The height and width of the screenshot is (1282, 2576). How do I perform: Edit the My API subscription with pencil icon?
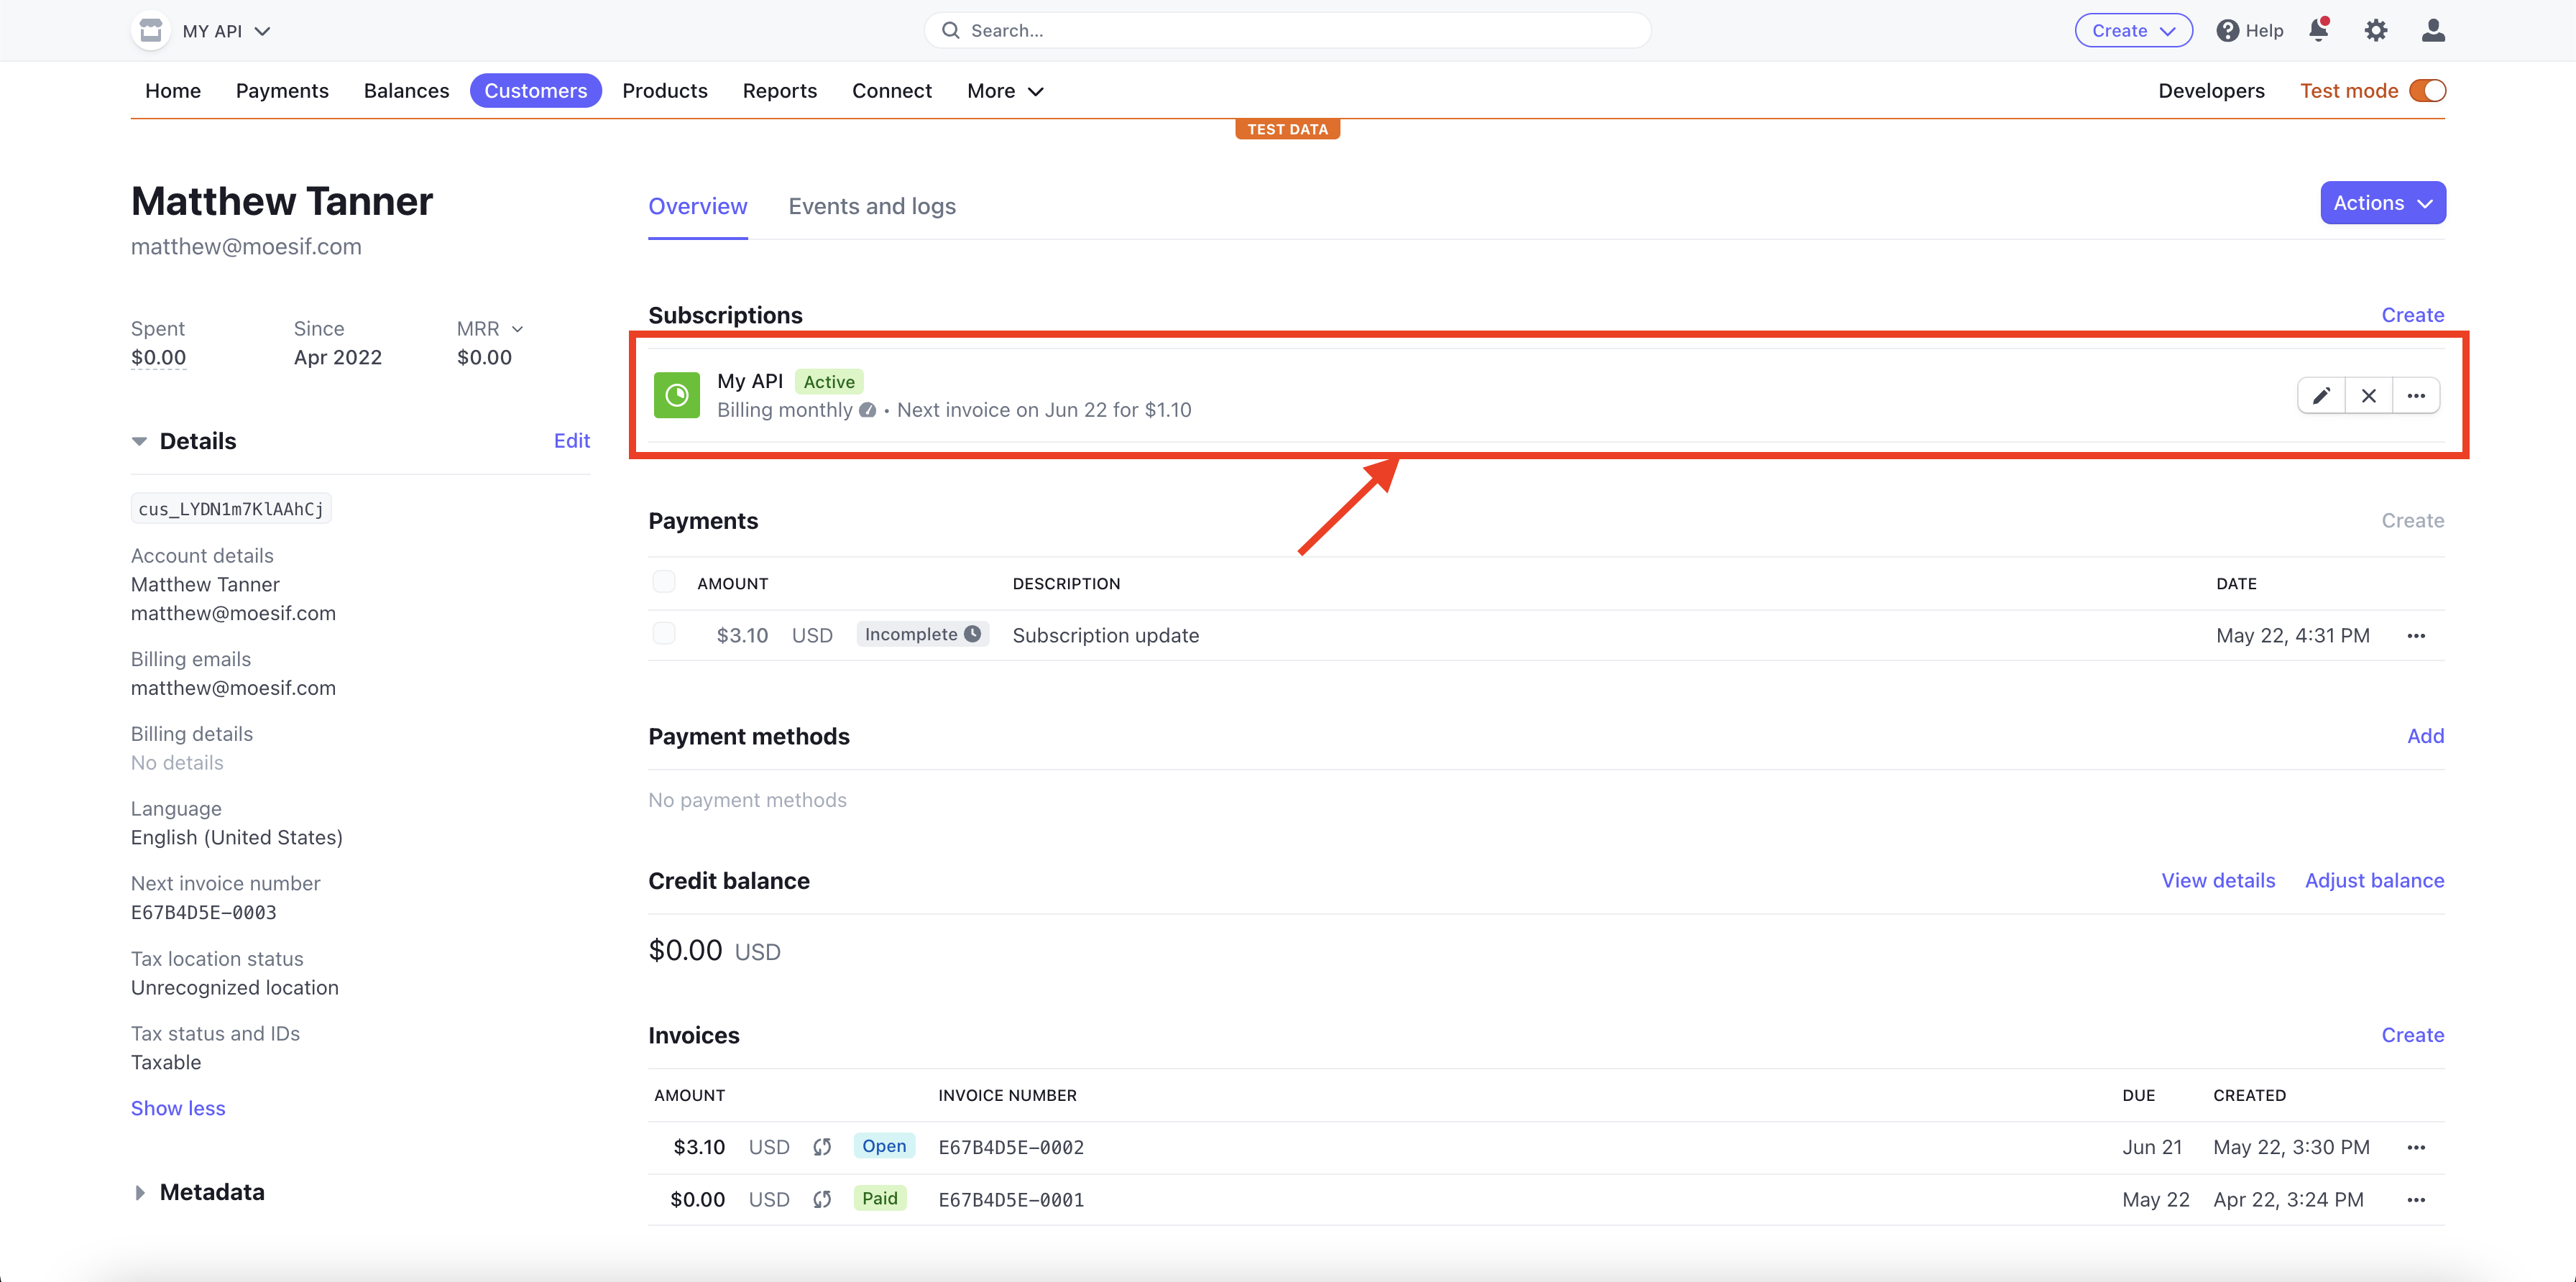[x=2321, y=395]
